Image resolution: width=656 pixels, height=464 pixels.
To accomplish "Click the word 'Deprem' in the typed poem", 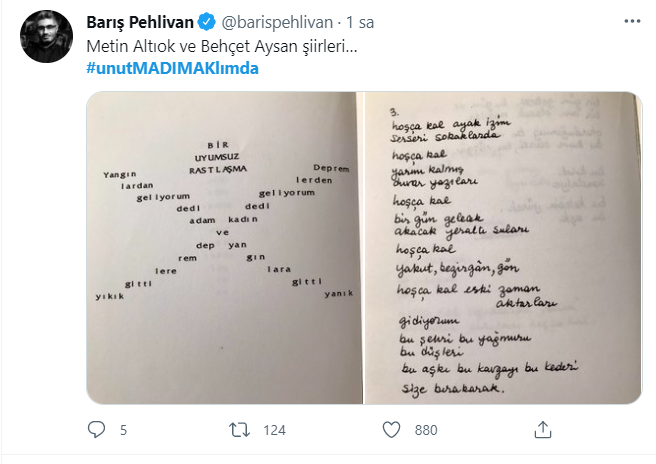I will [330, 168].
